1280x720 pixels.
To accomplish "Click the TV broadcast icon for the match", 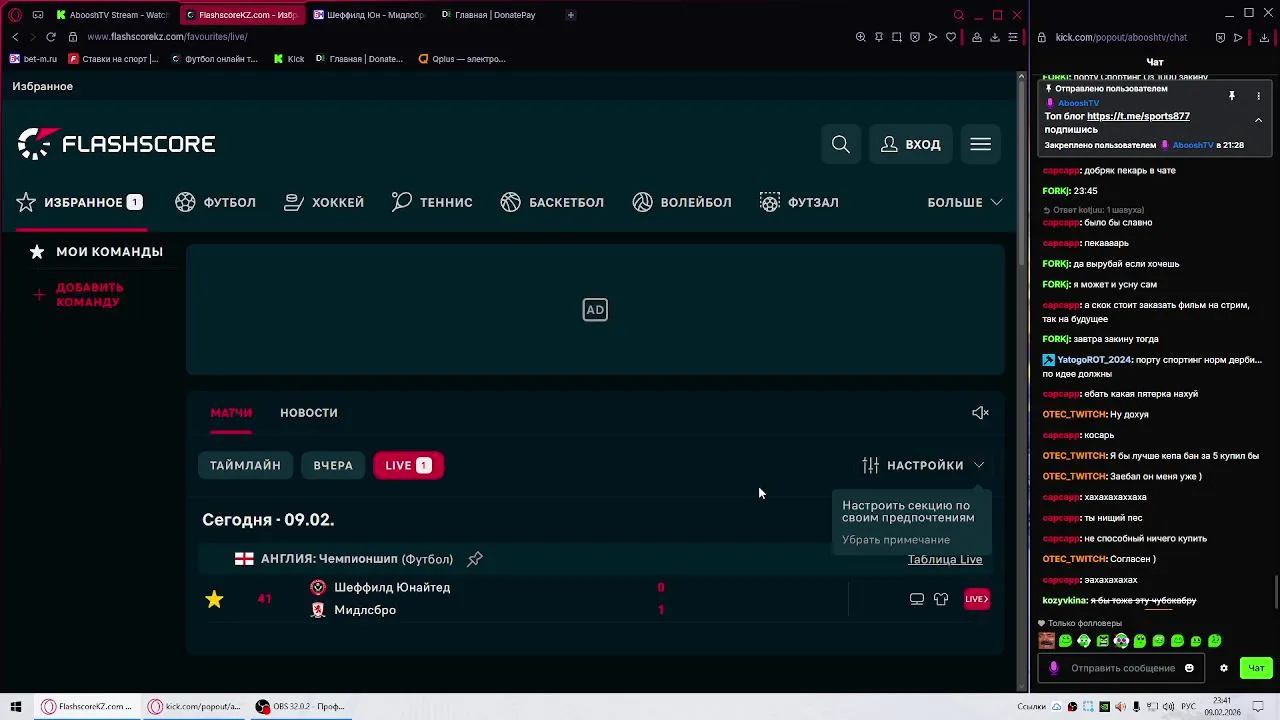I will 917,599.
